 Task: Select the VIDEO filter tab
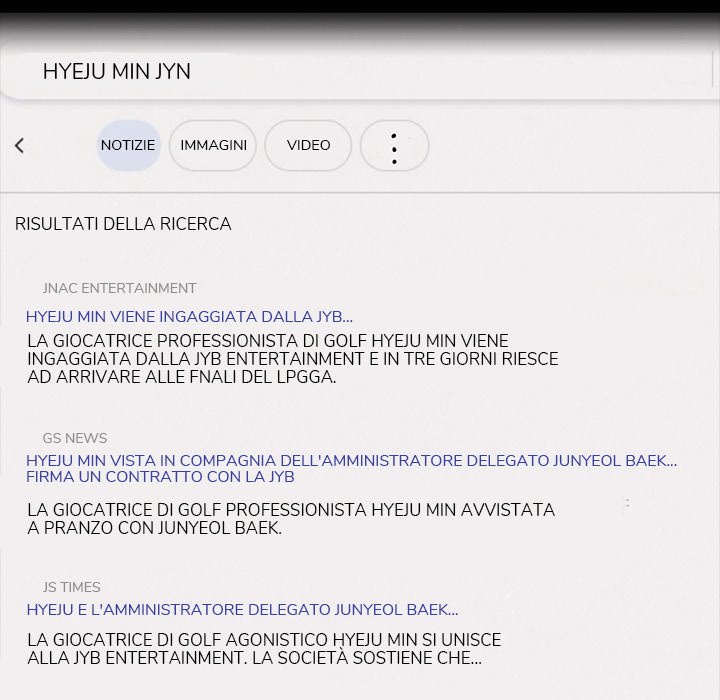coord(308,146)
